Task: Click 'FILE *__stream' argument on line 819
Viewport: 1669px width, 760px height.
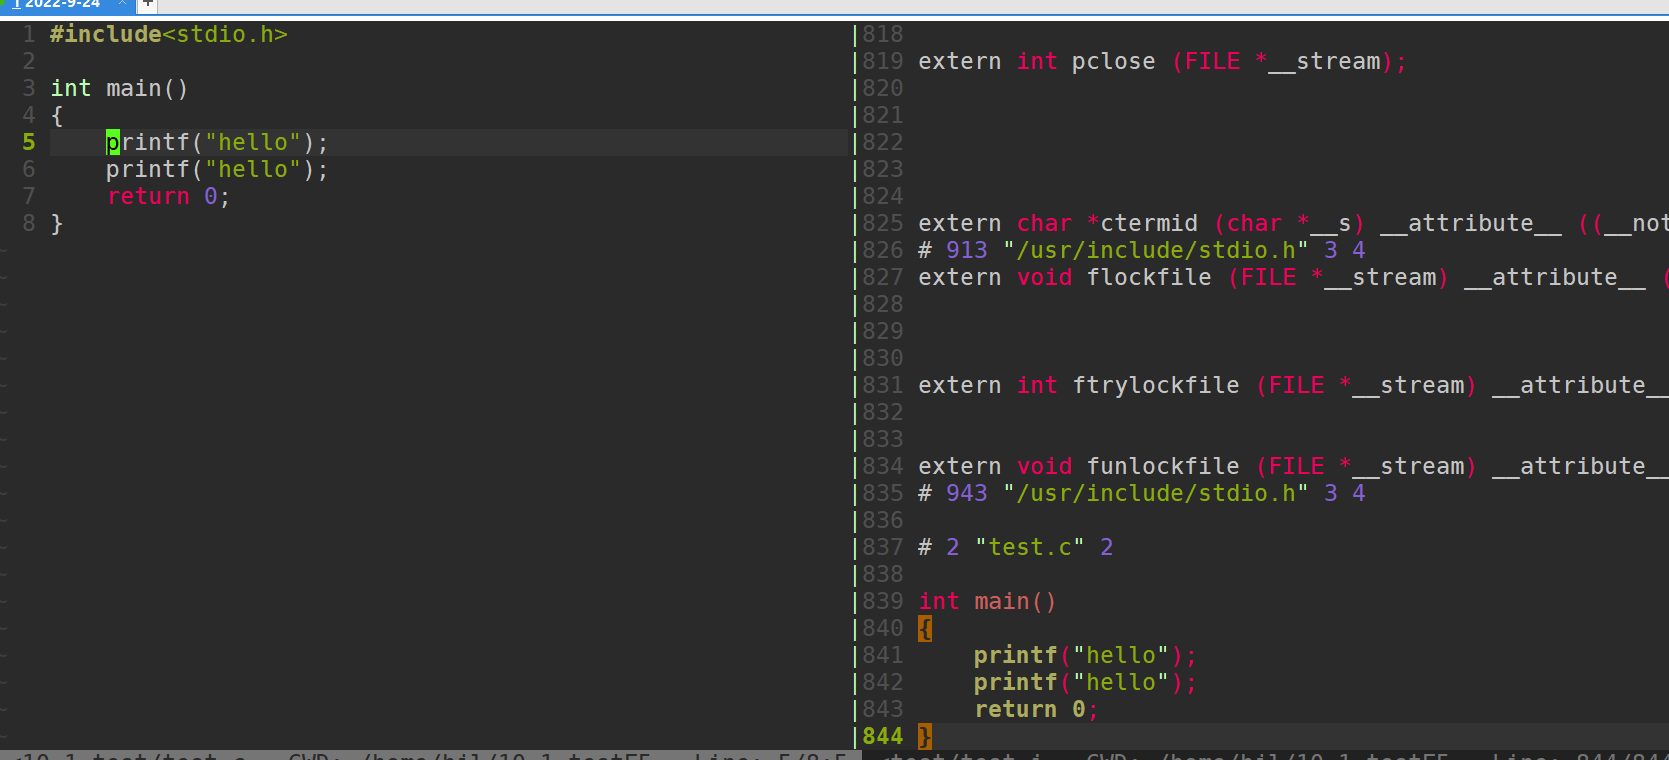Action: (1282, 61)
